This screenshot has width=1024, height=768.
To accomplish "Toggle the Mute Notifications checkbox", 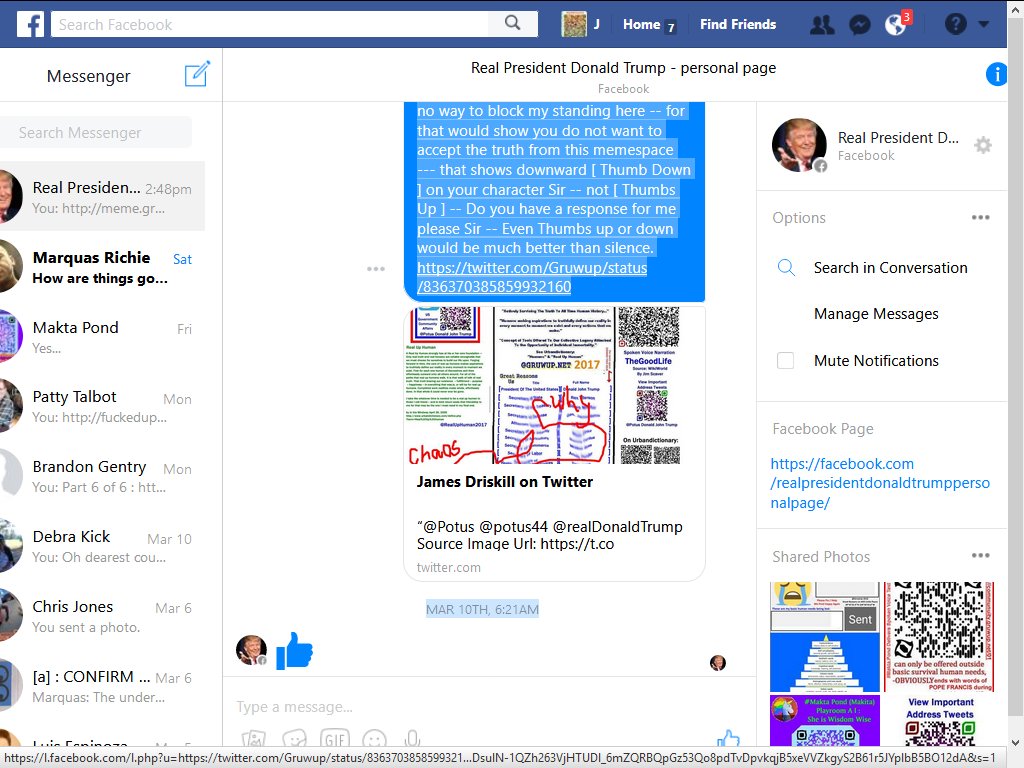I will (786, 360).
